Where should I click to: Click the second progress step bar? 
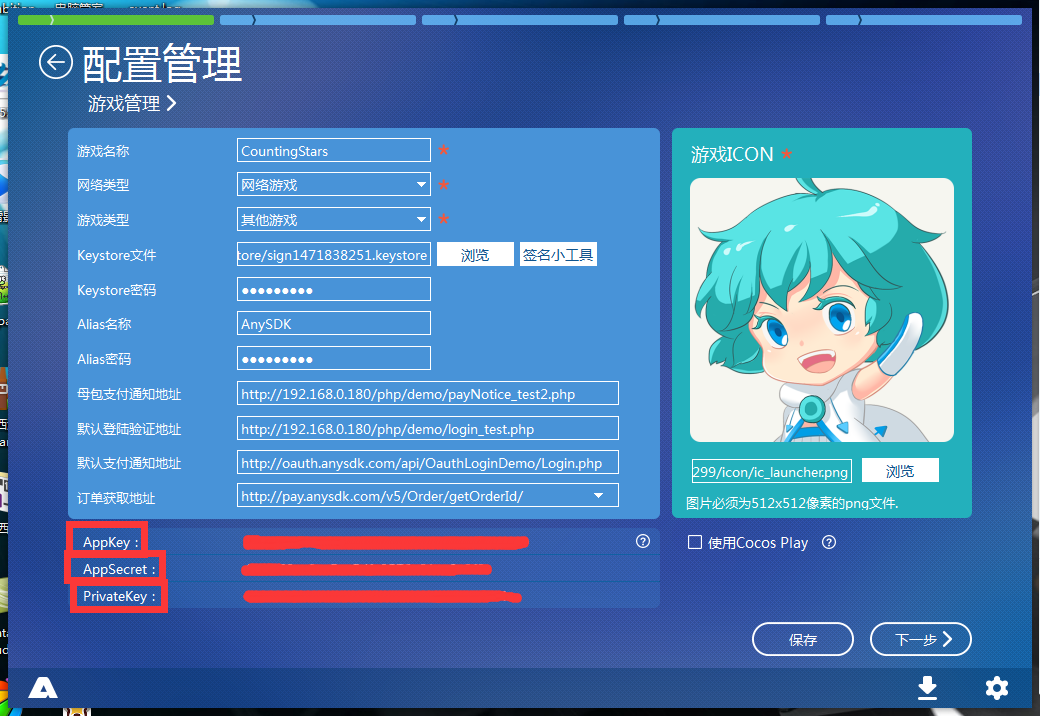coord(318,20)
